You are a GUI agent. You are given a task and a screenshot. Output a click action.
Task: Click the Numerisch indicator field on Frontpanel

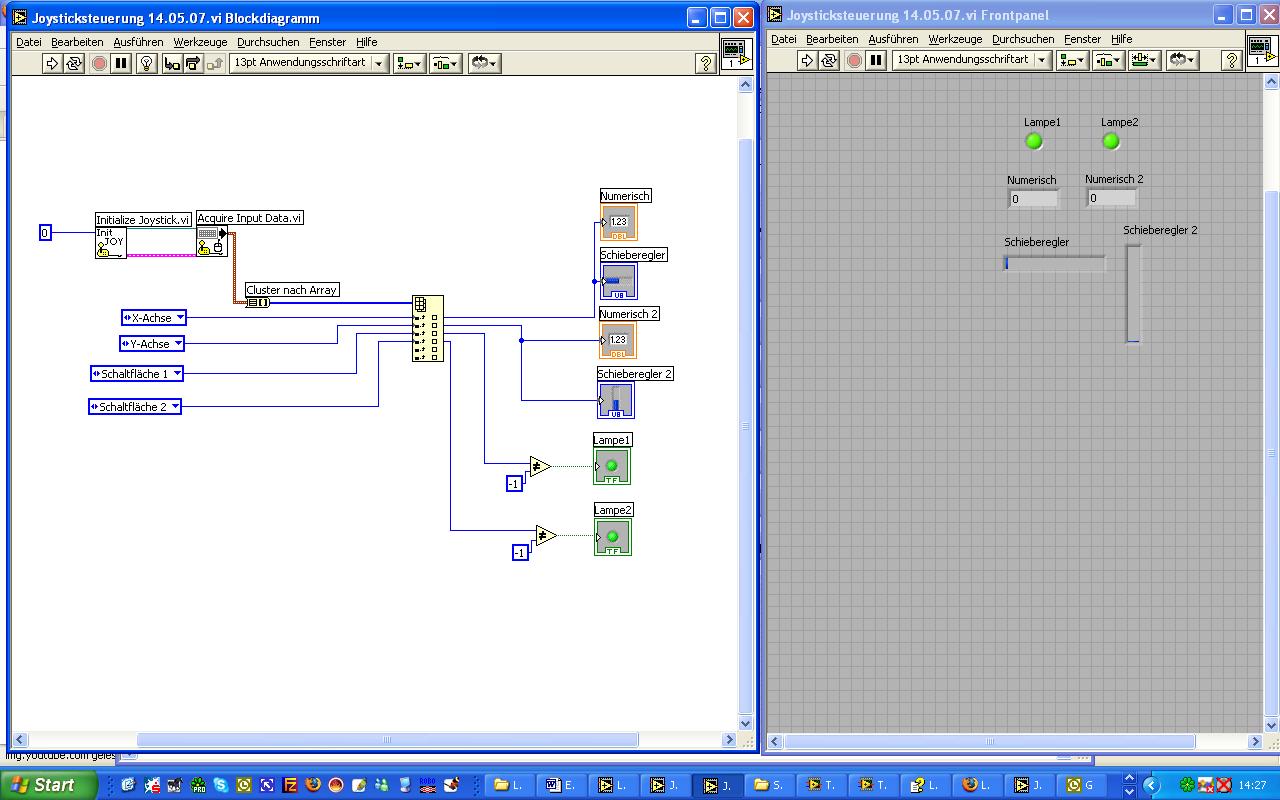(x=1033, y=199)
